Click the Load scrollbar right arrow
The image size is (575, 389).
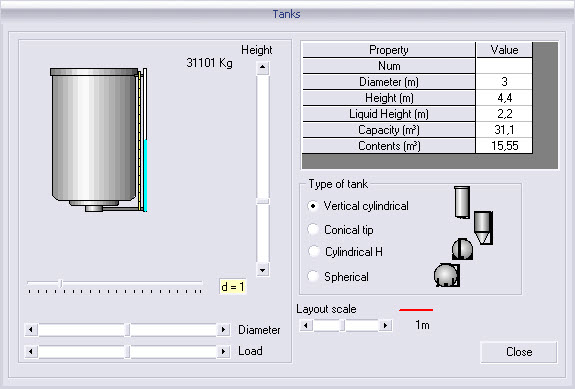pos(223,352)
